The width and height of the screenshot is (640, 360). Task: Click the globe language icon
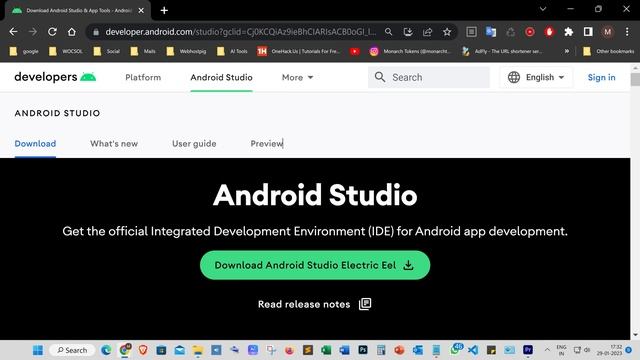click(x=514, y=77)
